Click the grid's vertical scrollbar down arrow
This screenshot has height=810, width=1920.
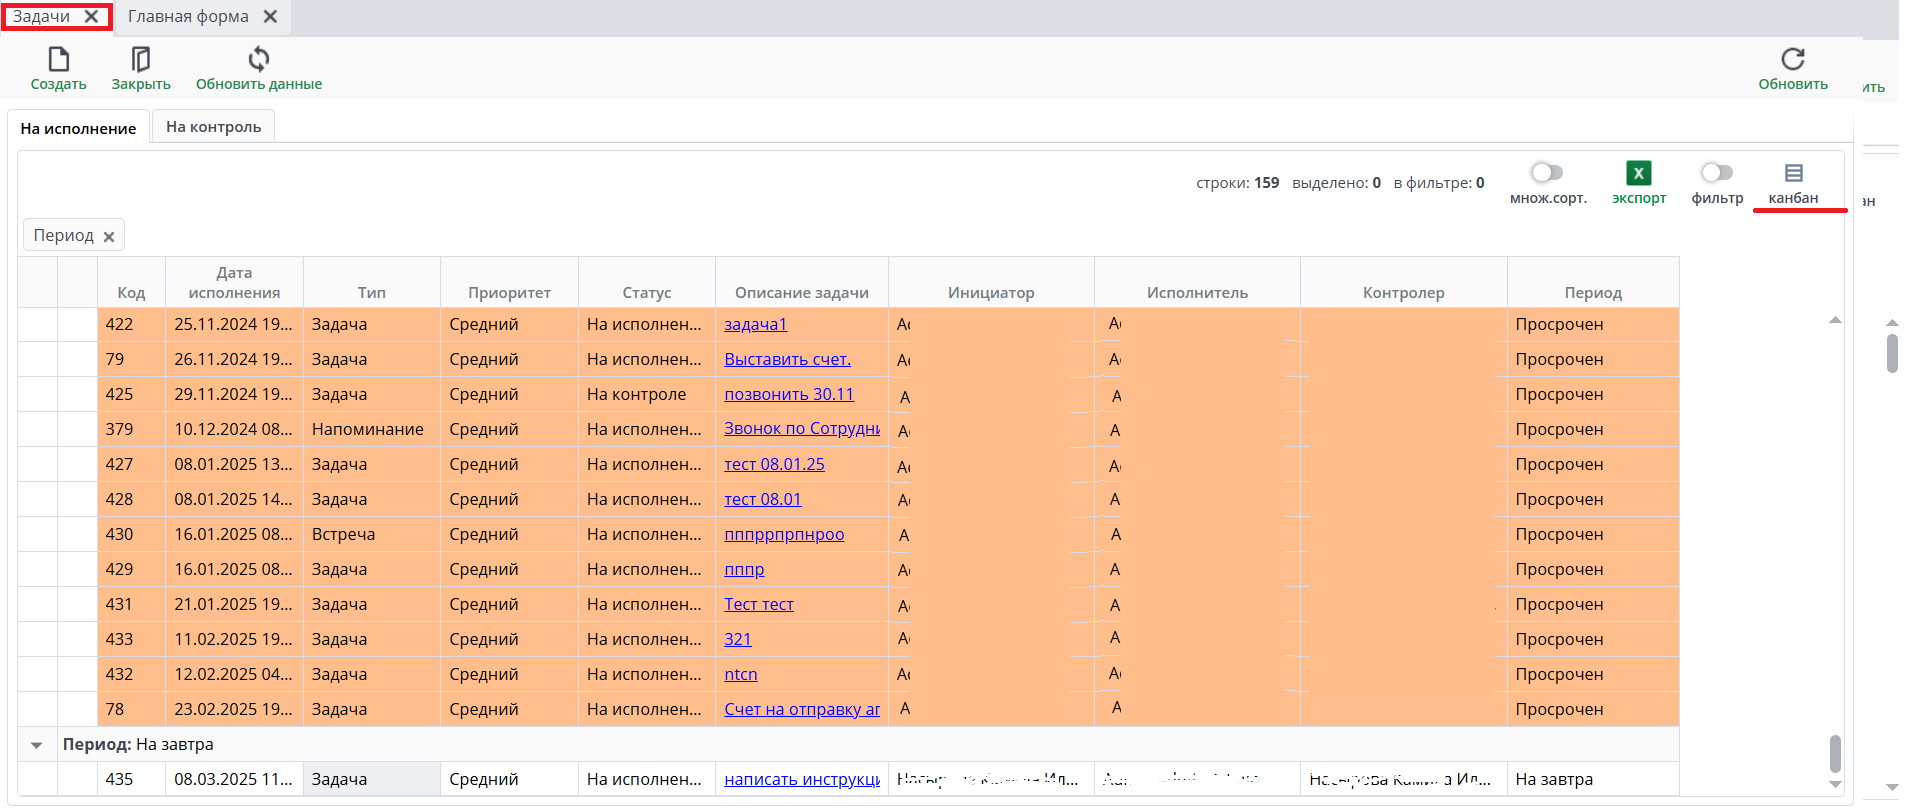coord(1835,785)
